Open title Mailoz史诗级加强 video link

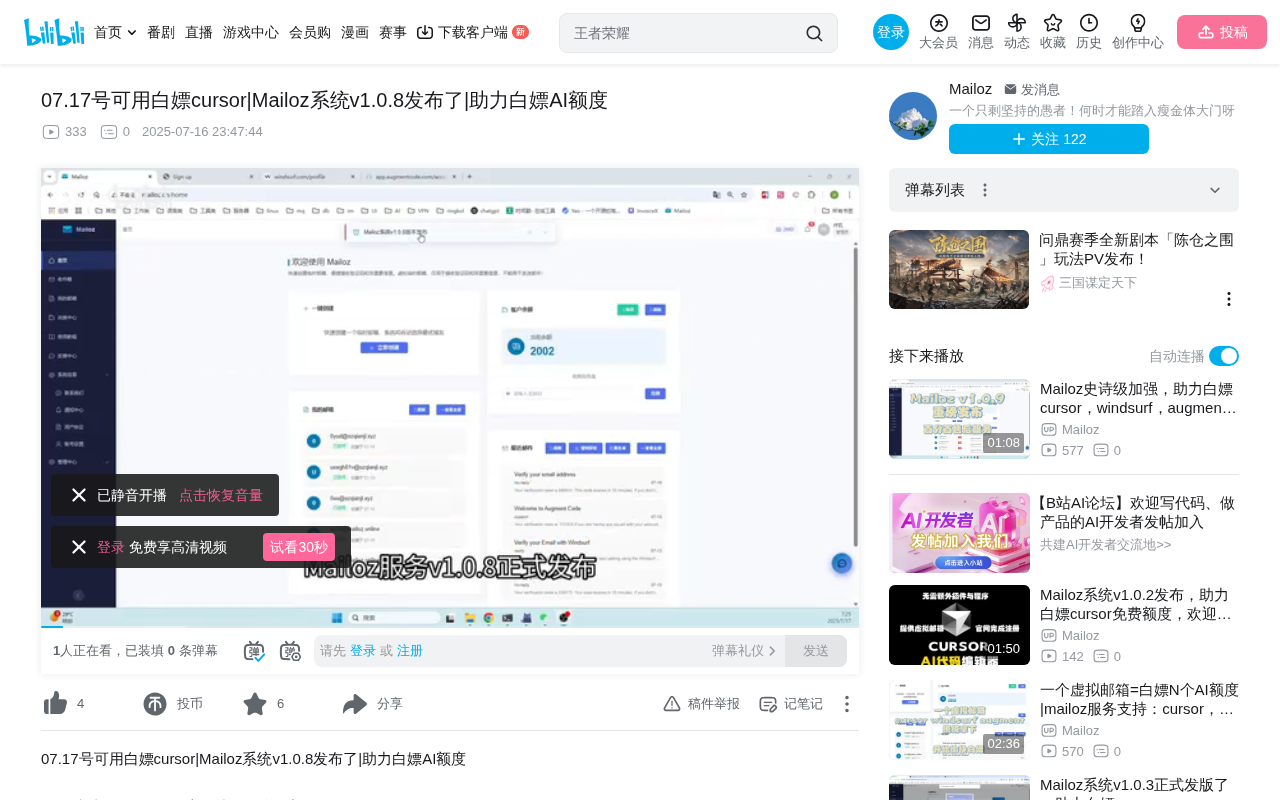point(1139,398)
